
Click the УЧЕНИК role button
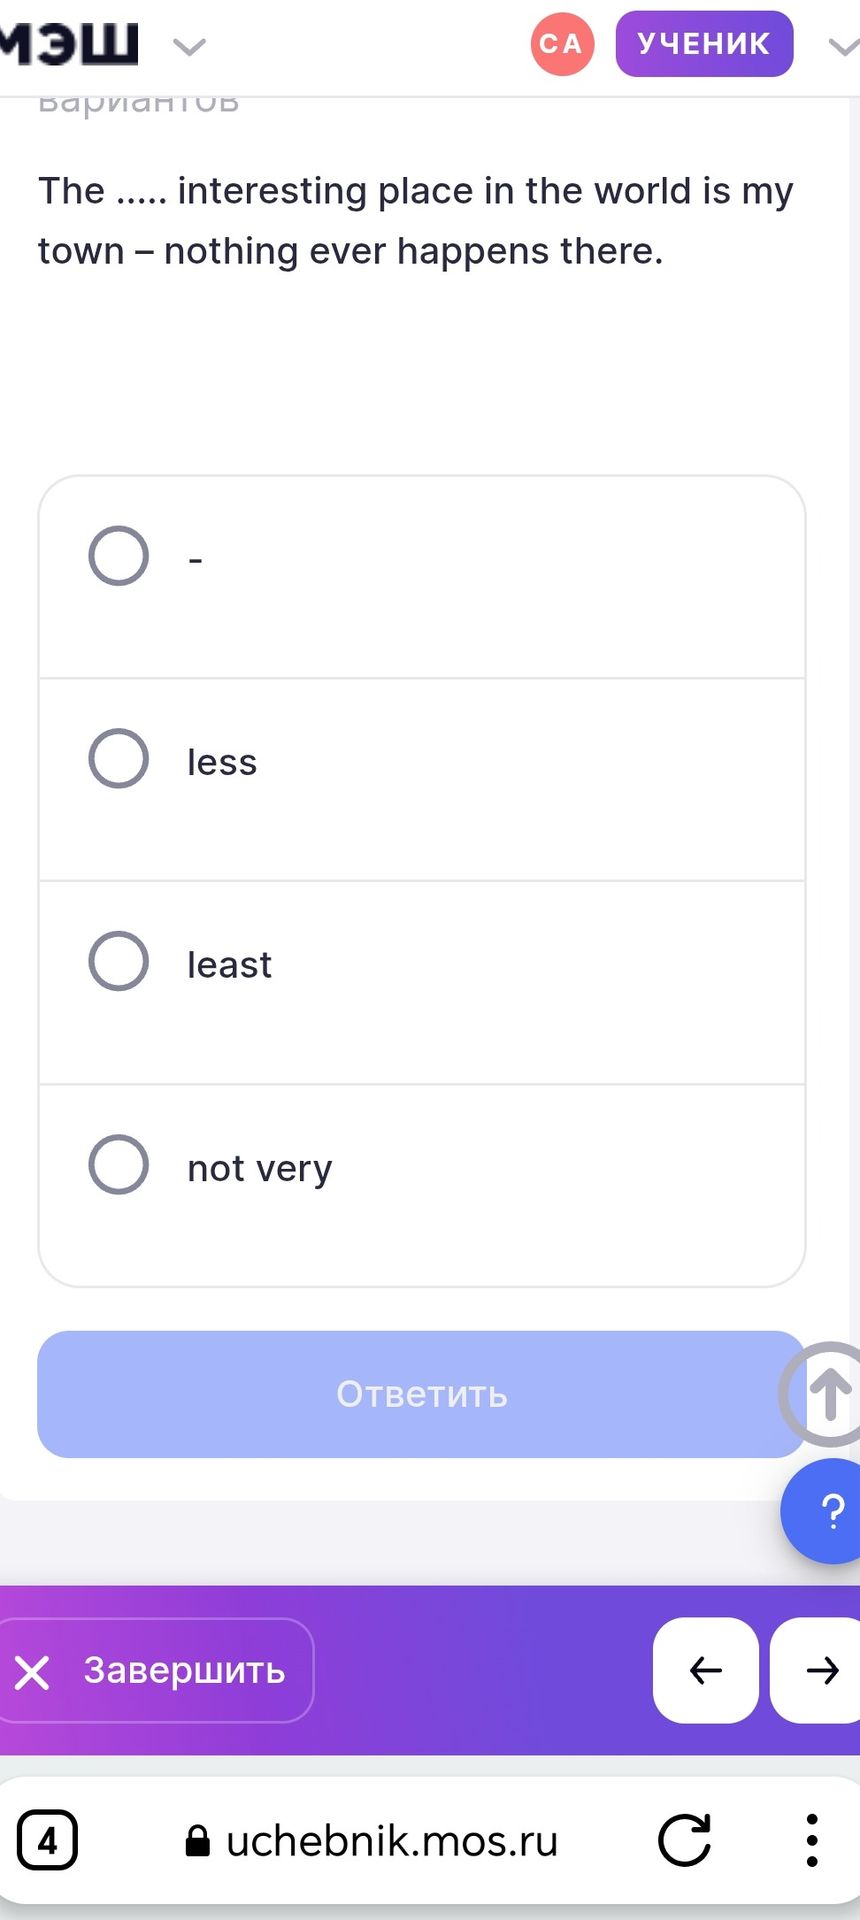704,44
